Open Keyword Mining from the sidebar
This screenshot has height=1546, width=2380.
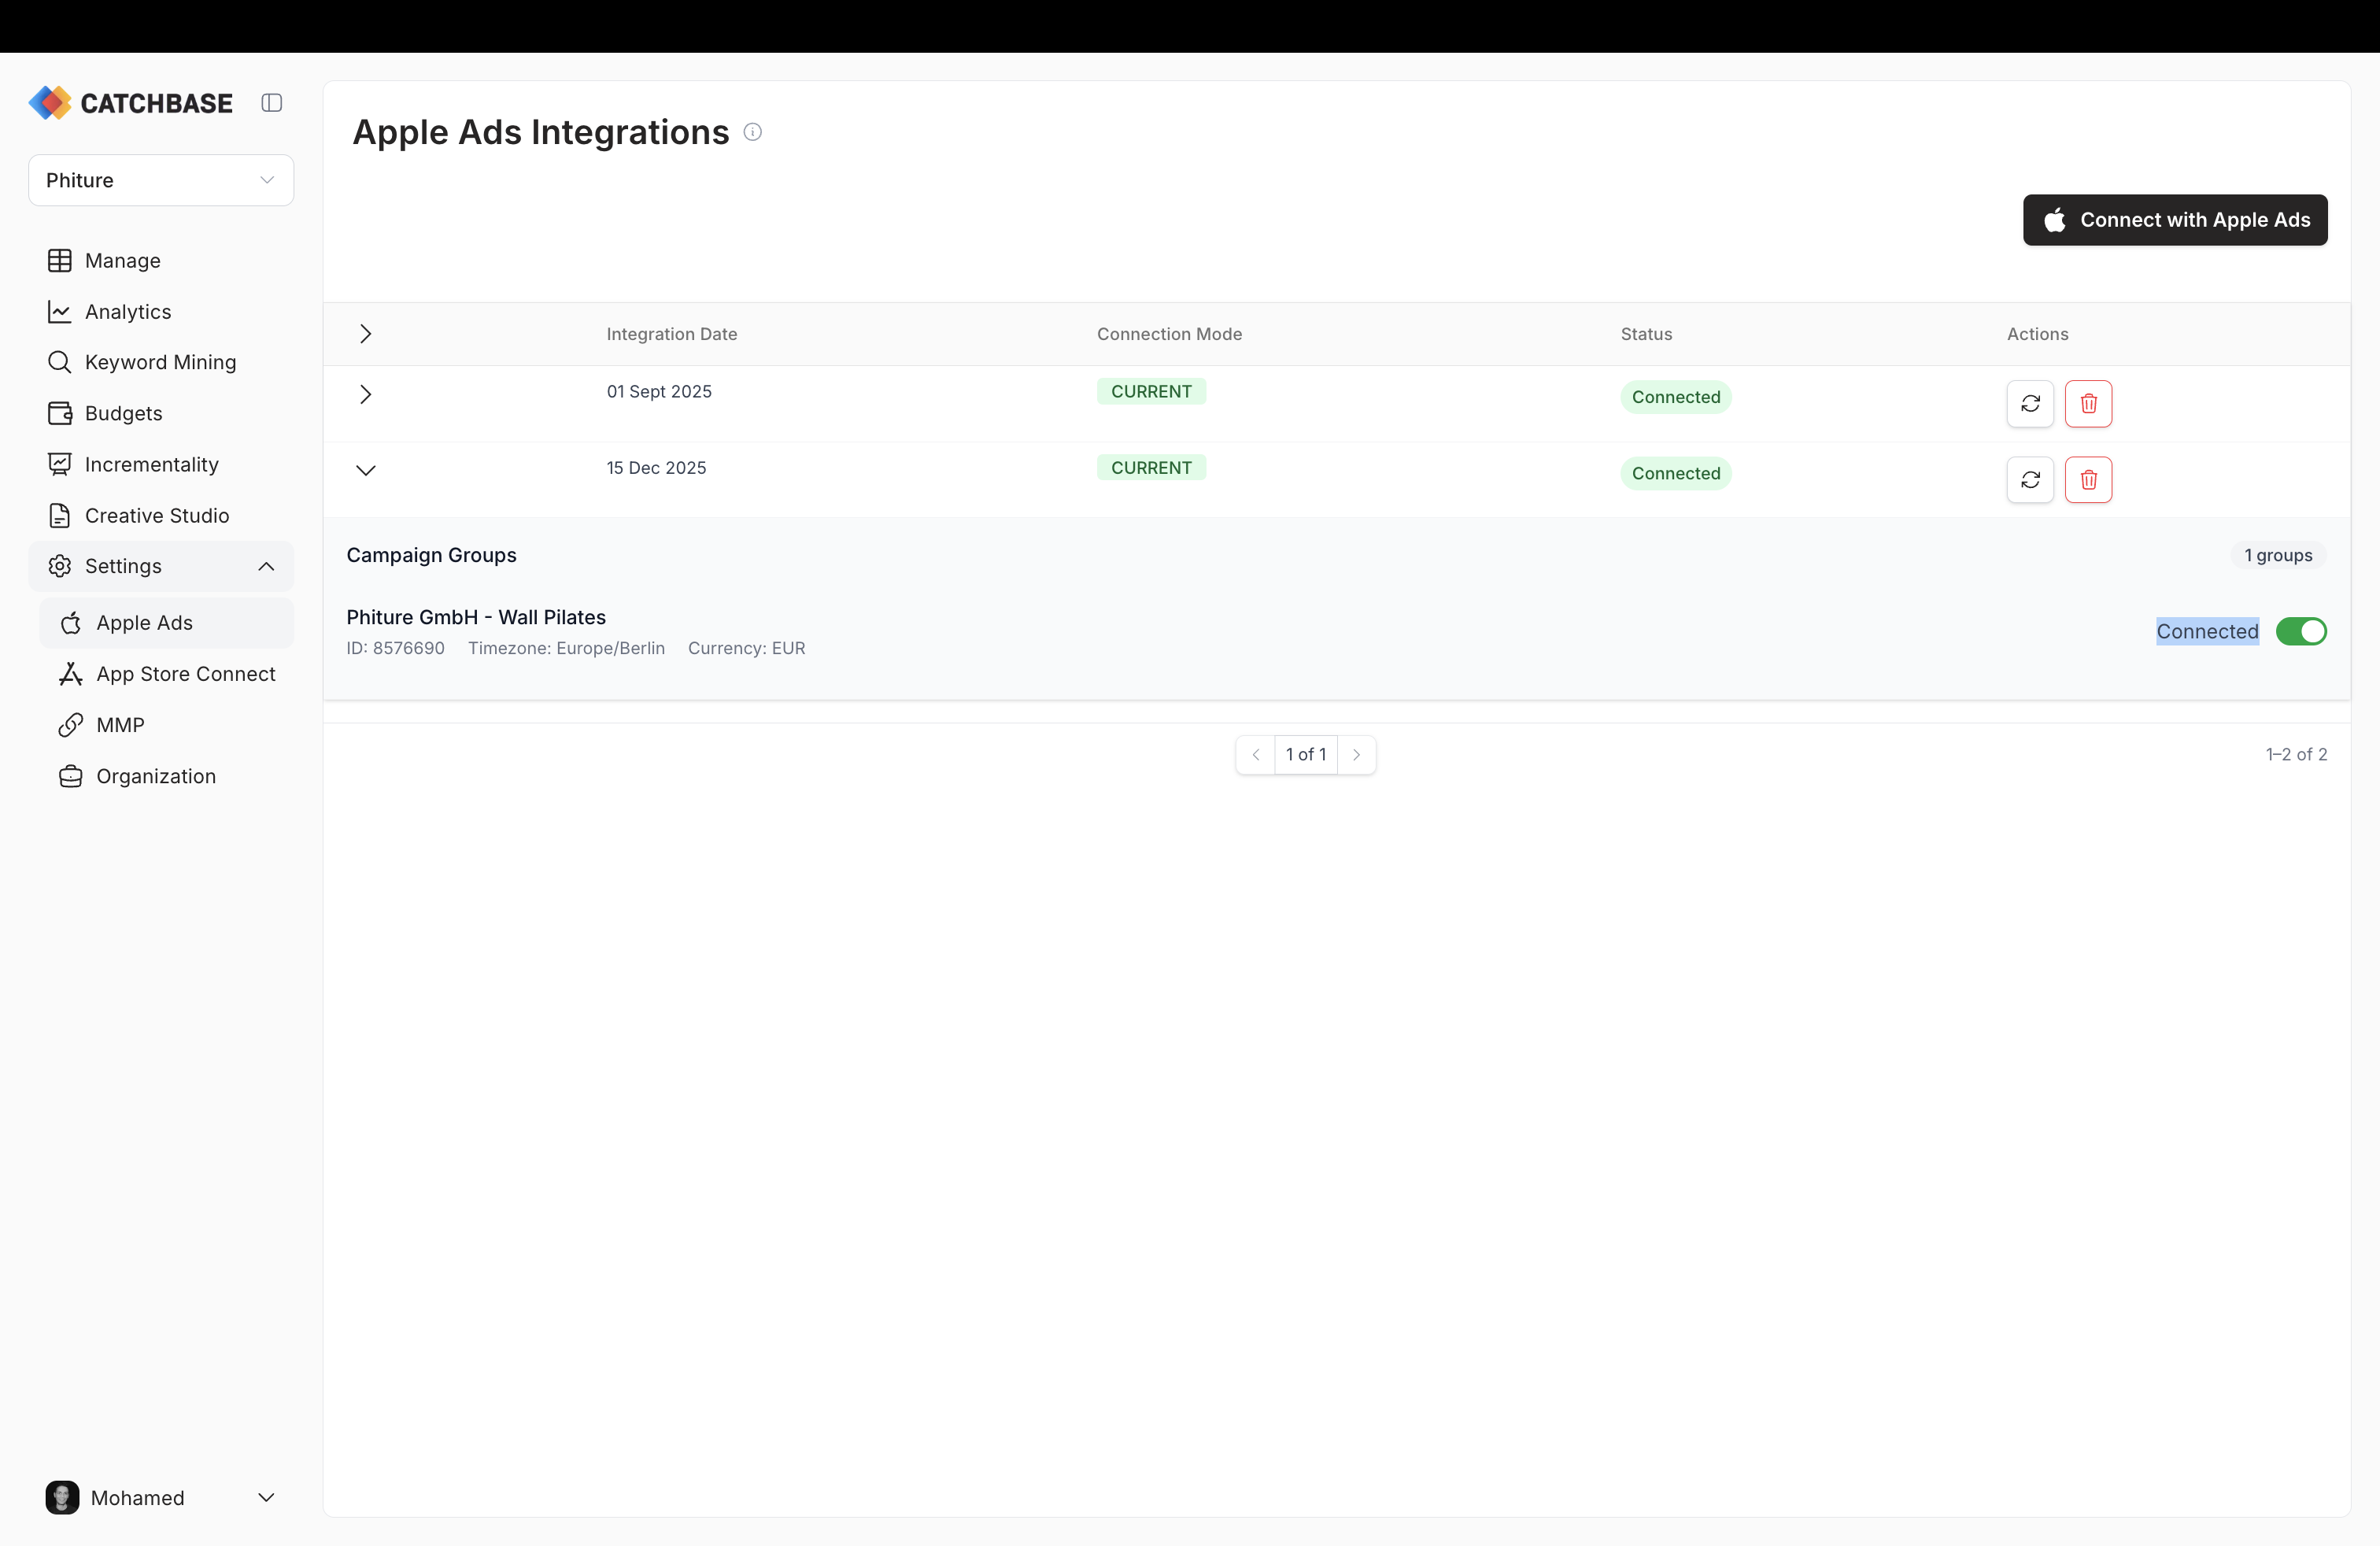pyautogui.click(x=160, y=362)
